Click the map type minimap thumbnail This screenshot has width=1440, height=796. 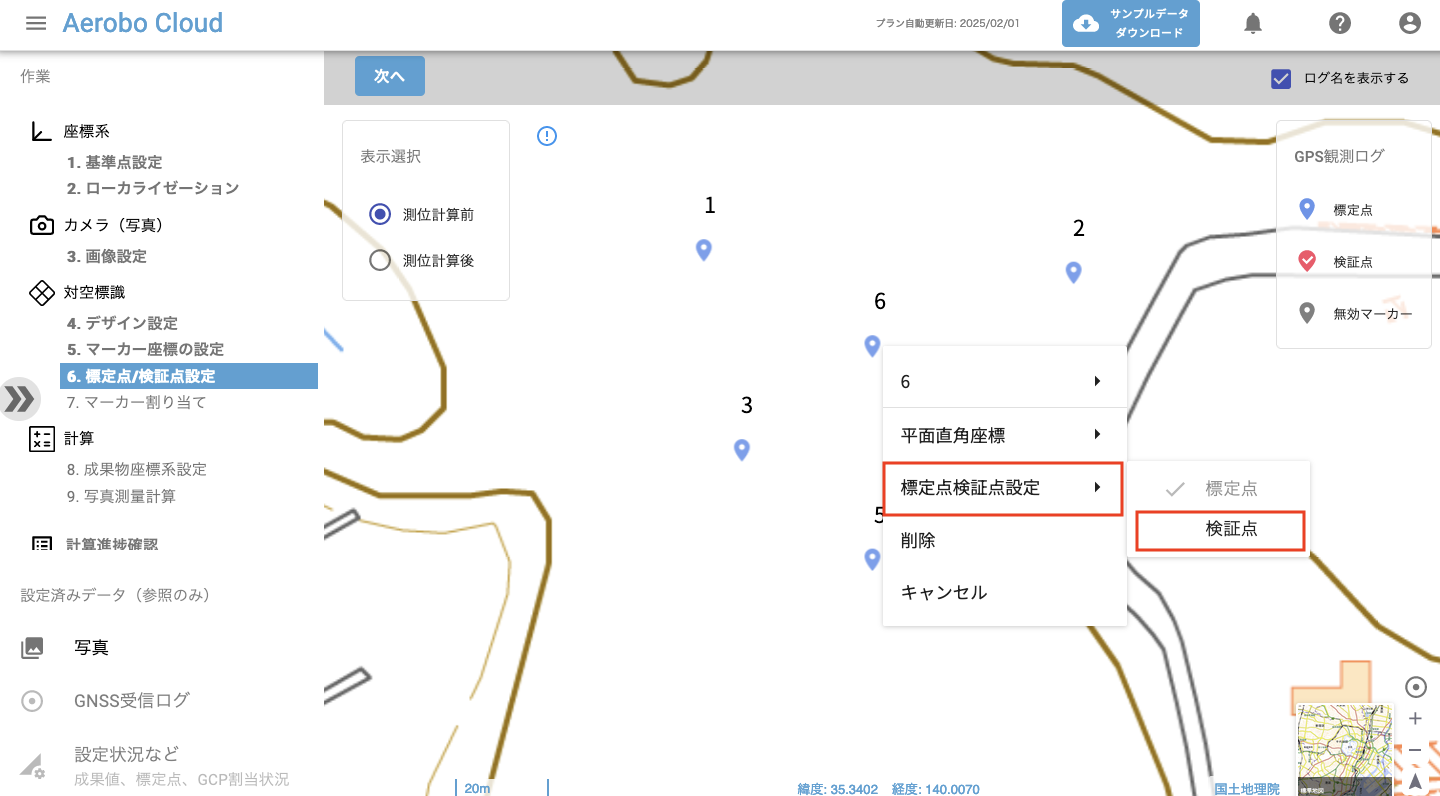1345,750
